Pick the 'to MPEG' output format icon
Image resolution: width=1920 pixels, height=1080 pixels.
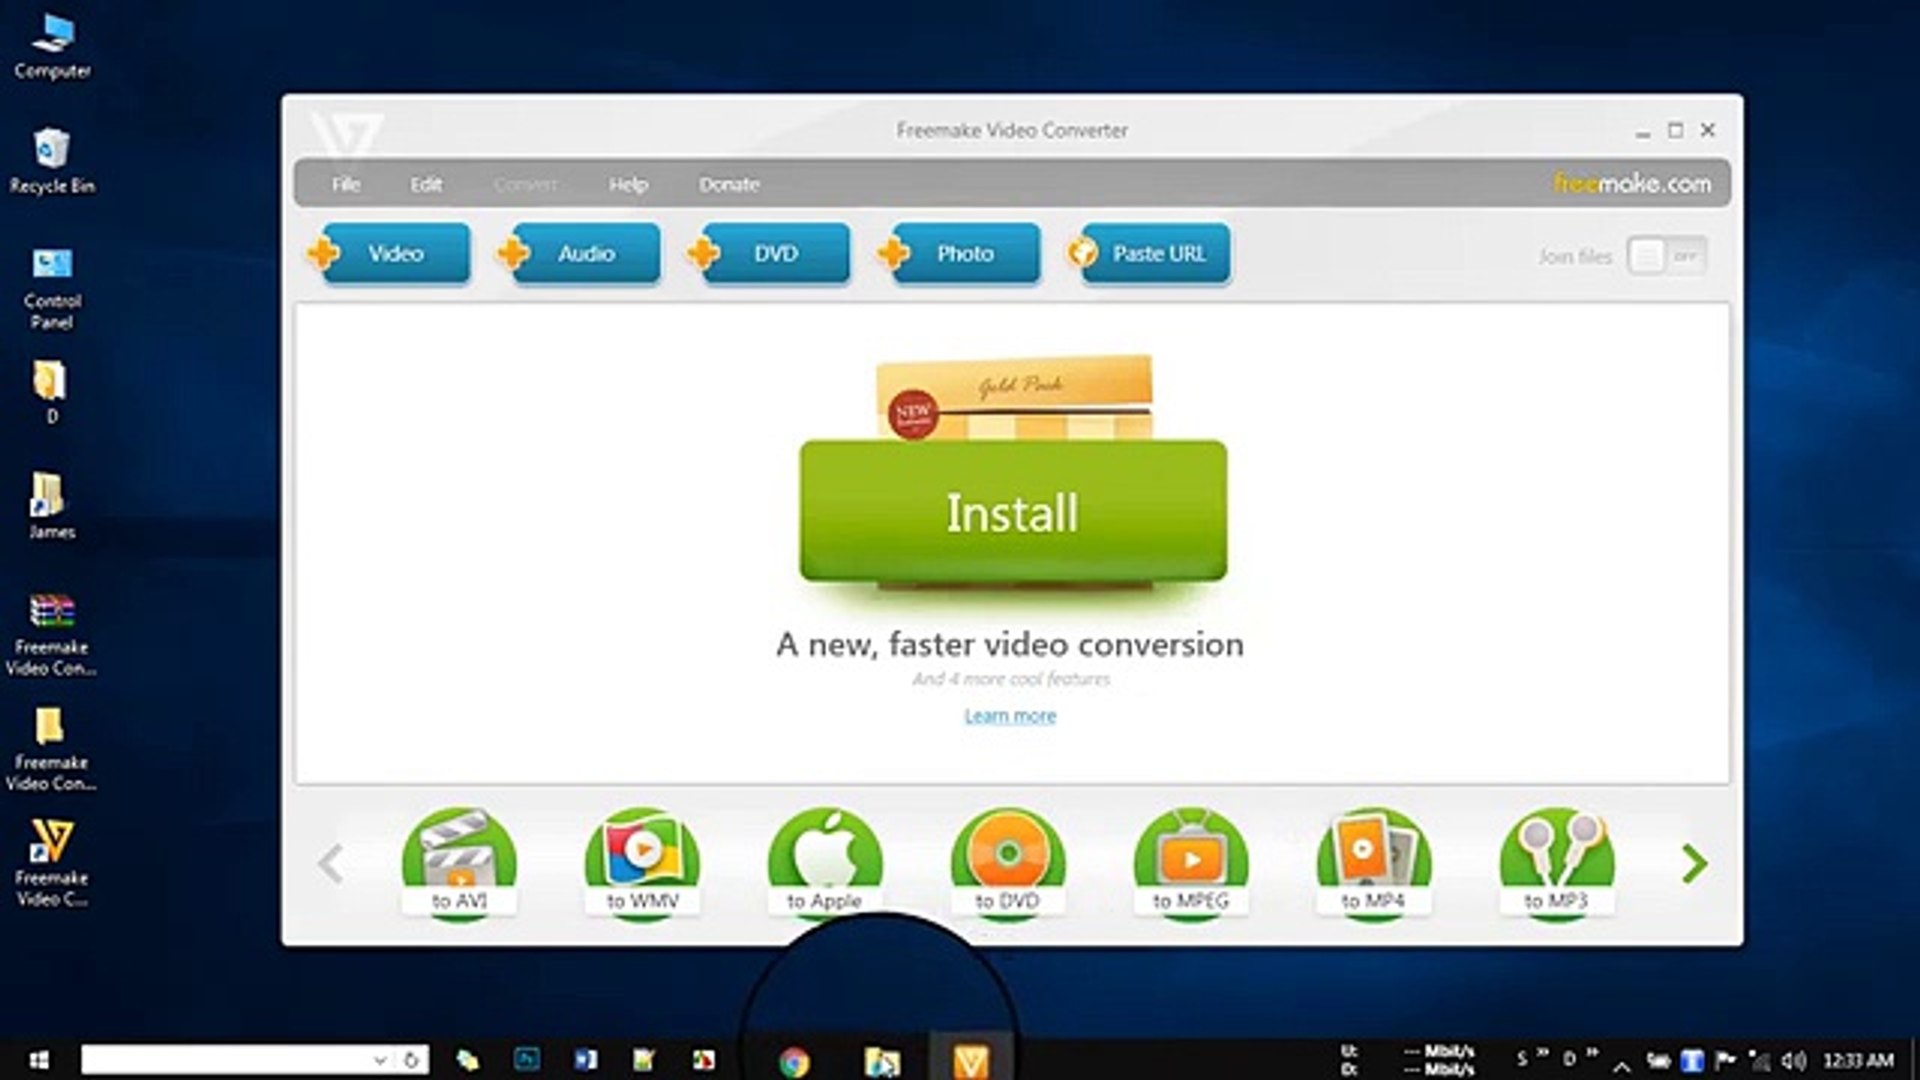pyautogui.click(x=1190, y=862)
